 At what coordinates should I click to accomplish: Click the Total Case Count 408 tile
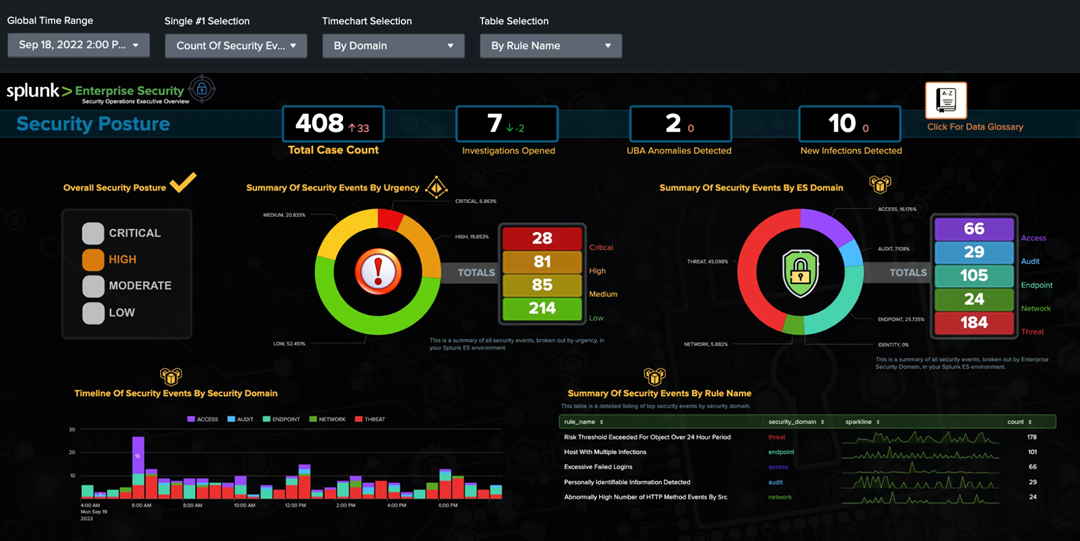(333, 124)
